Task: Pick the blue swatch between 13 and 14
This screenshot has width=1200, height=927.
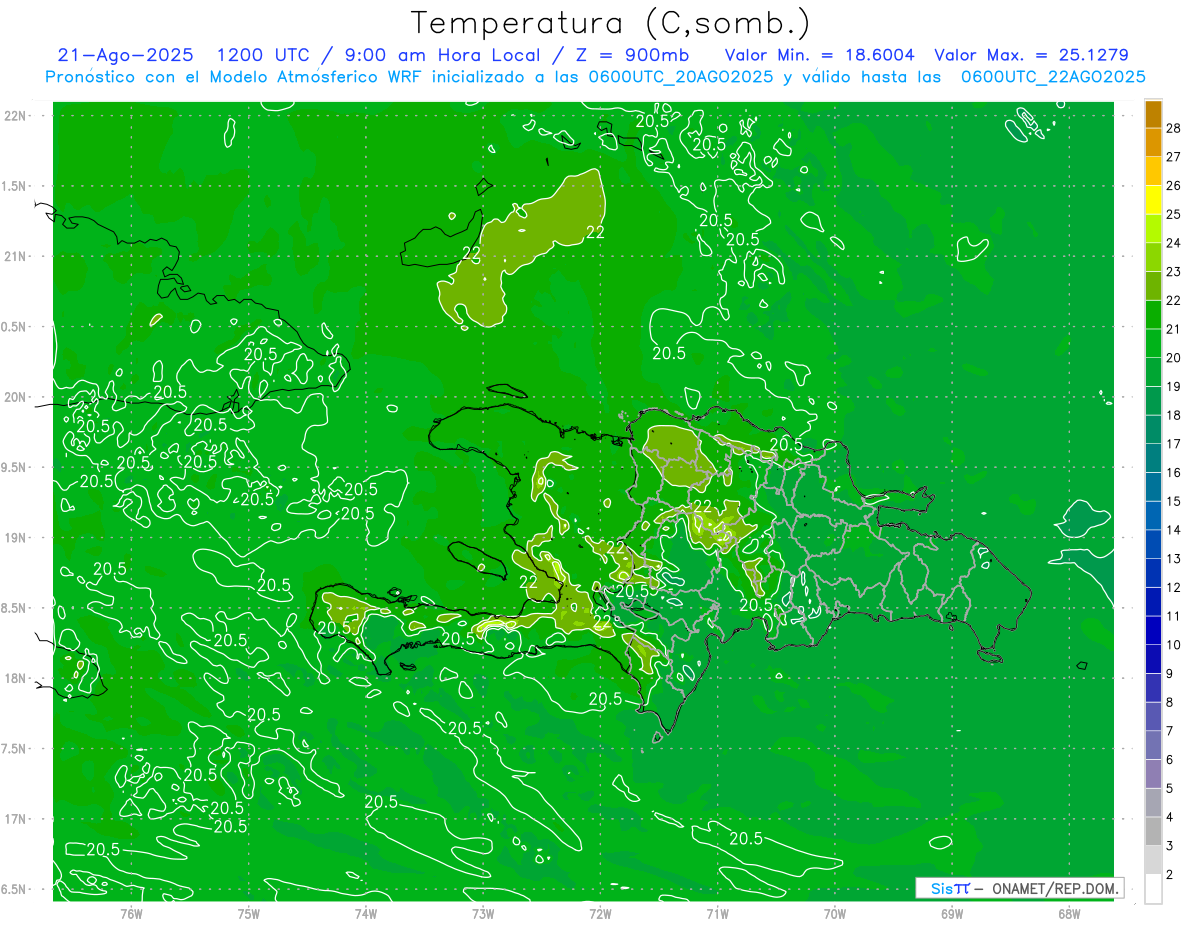Action: [x=1153, y=544]
